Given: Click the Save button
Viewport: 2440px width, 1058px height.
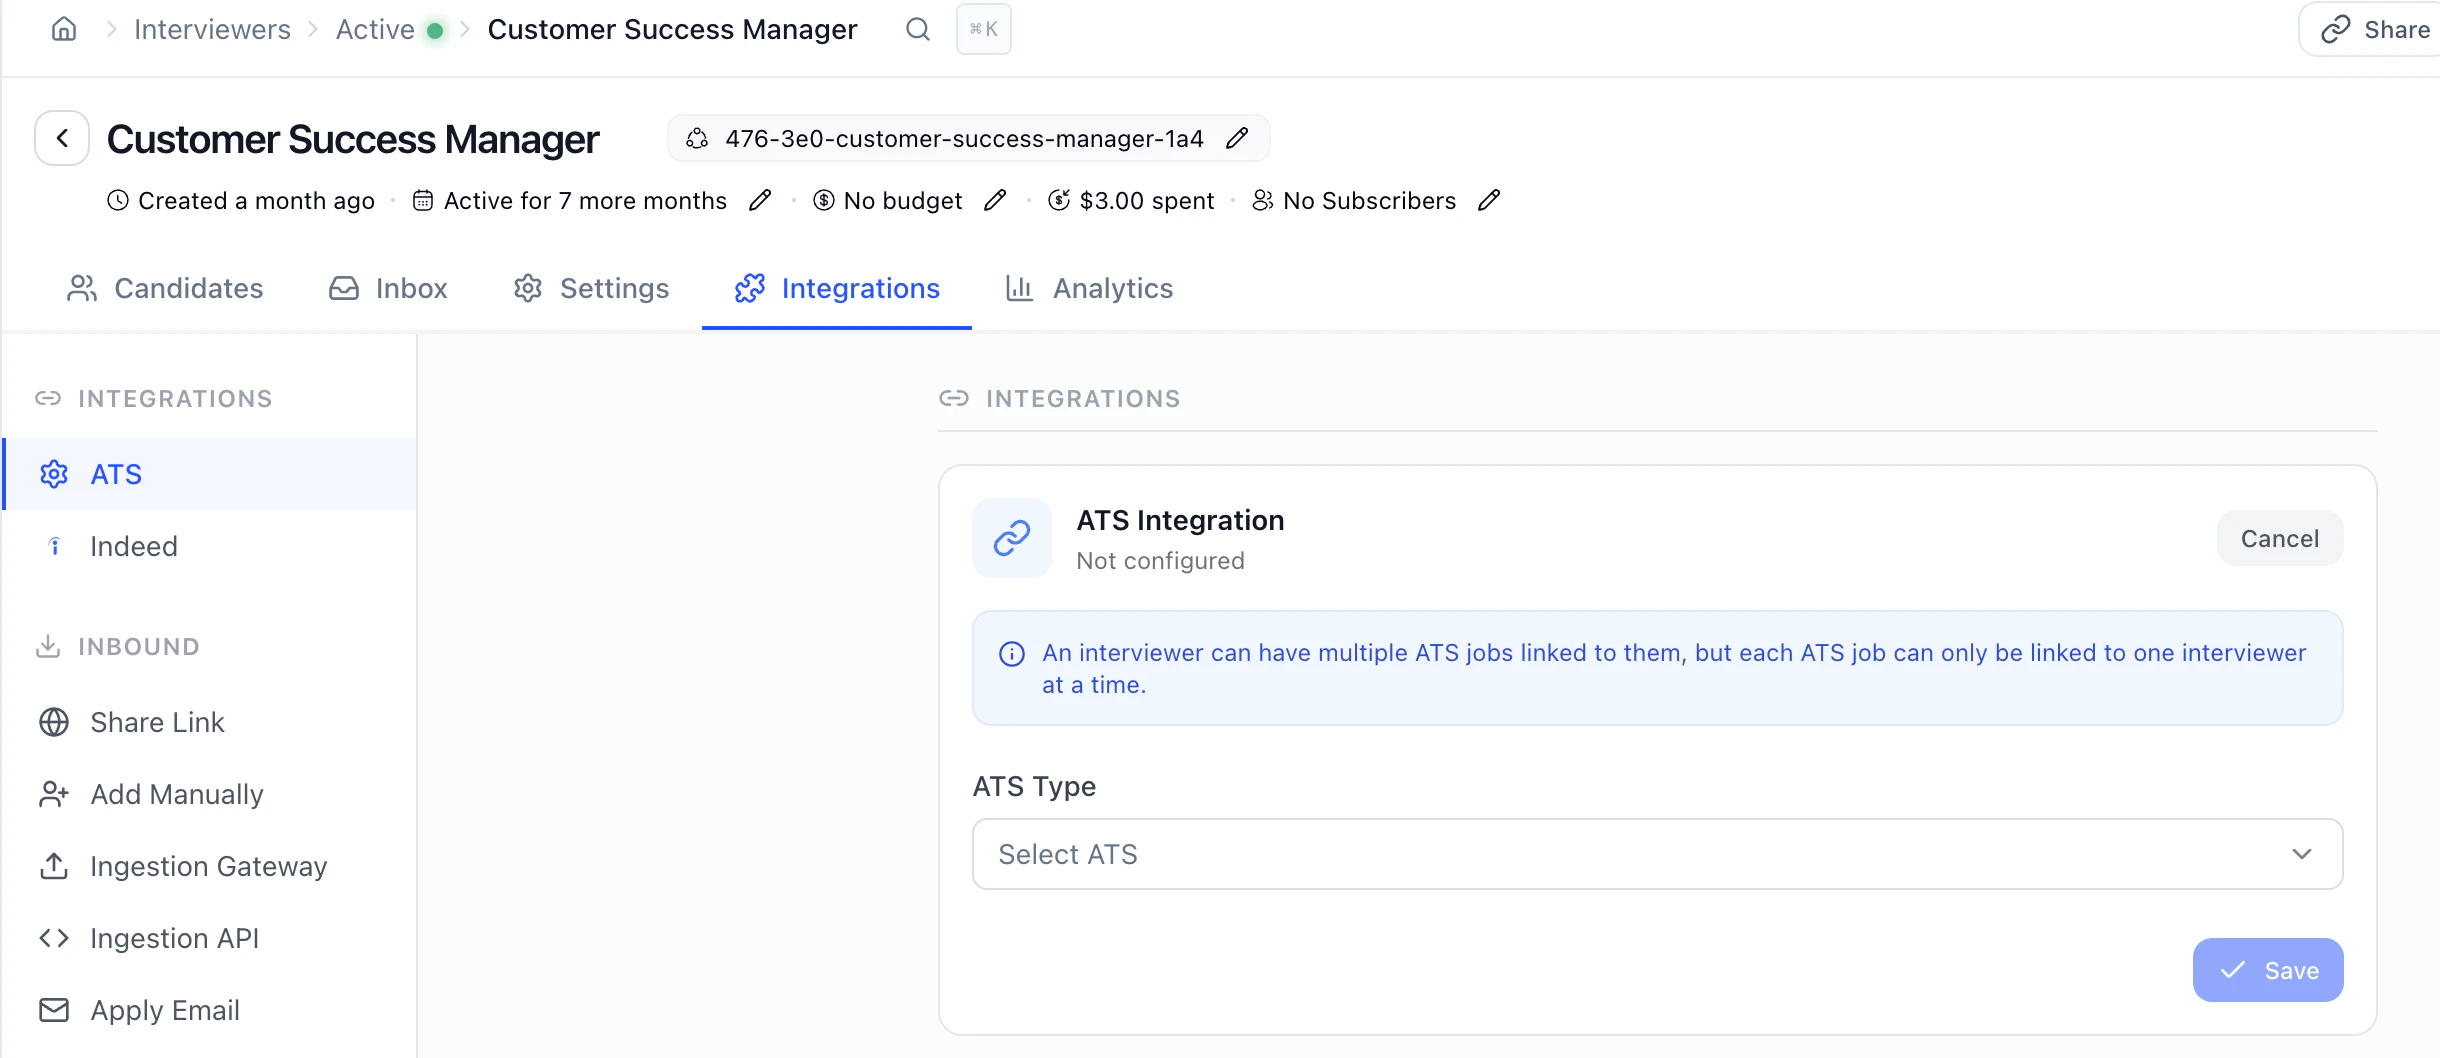Looking at the screenshot, I should (2268, 970).
